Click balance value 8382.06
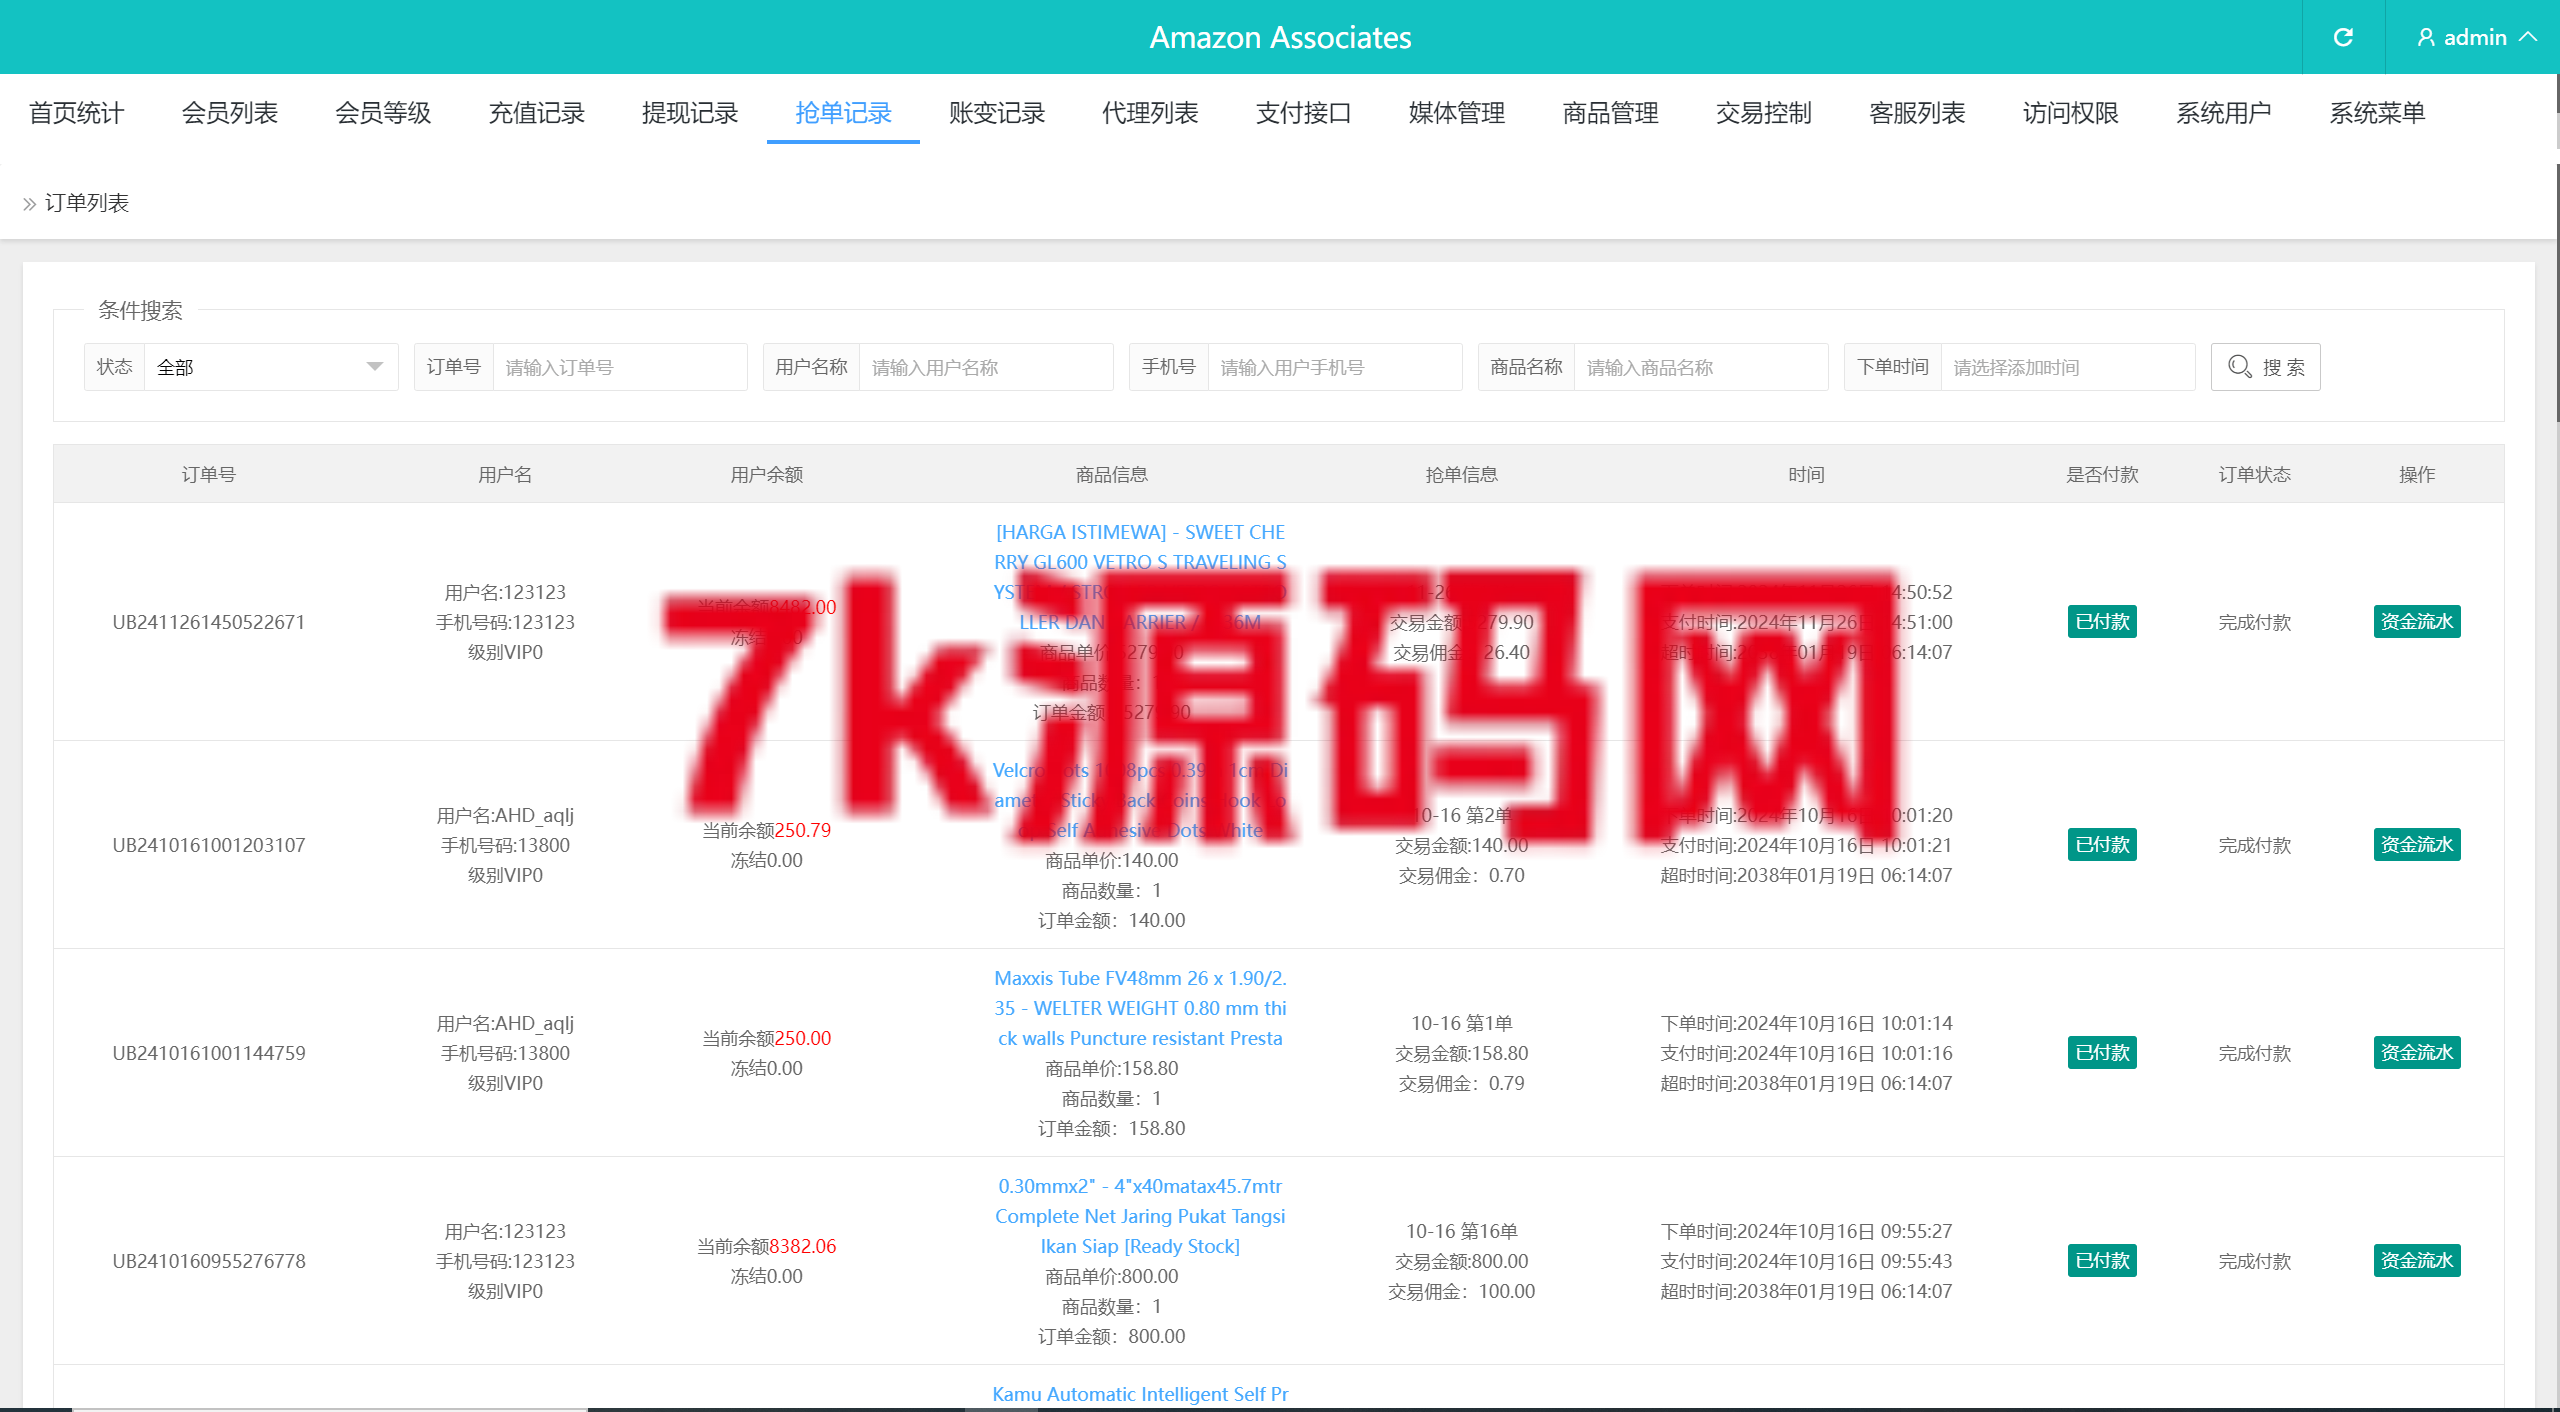Screen dimensions: 2560x1412 point(802,1246)
